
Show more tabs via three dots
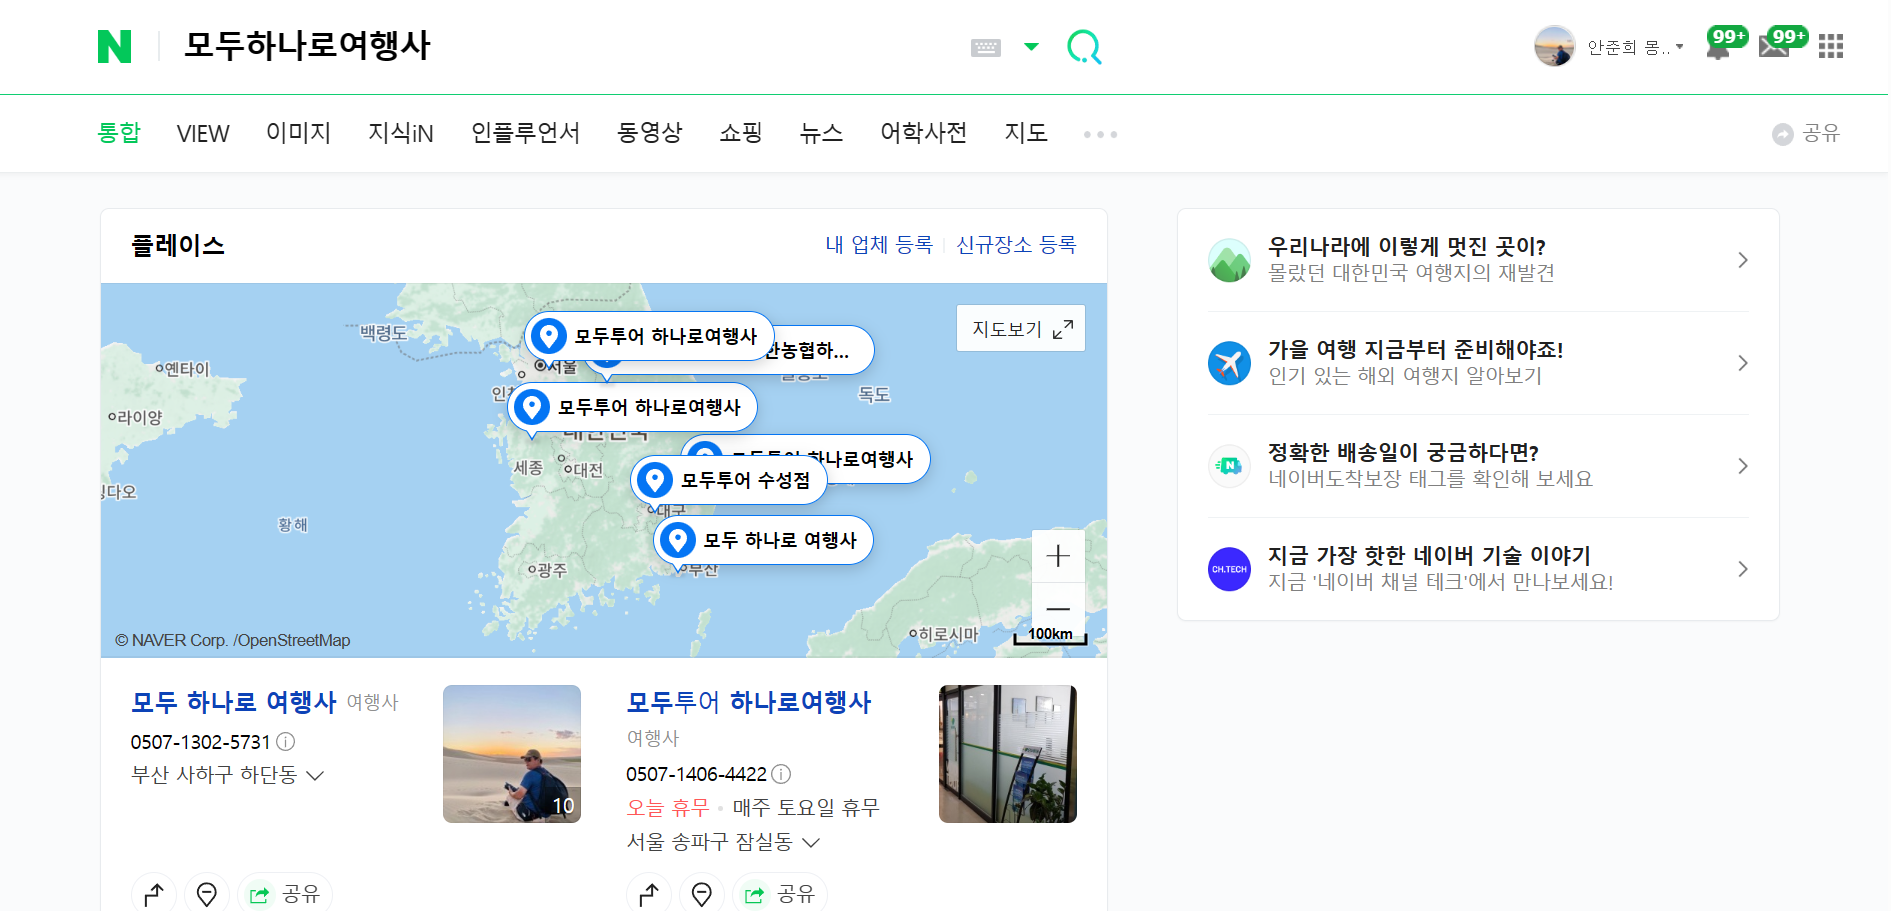click(1100, 134)
